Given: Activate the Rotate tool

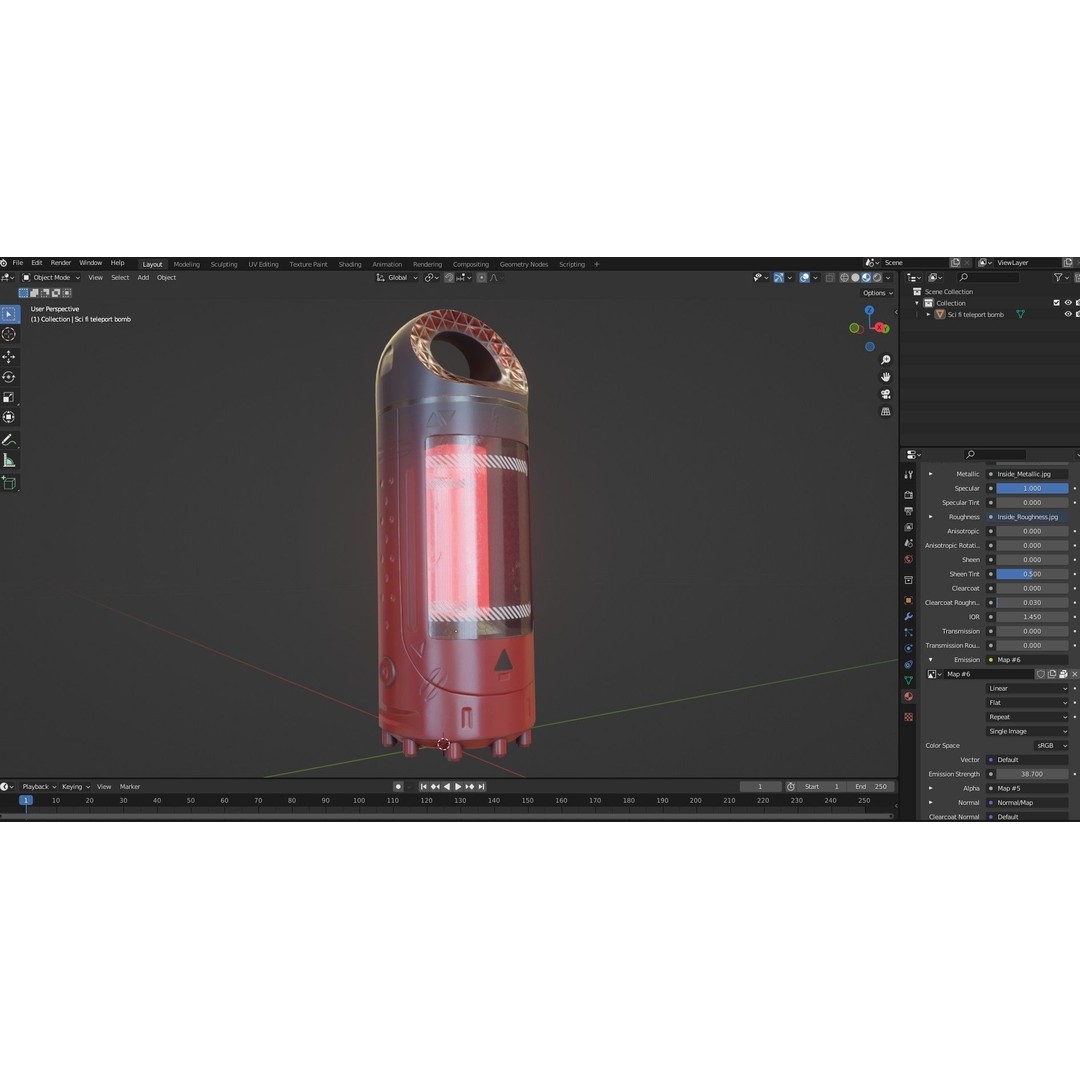Looking at the screenshot, I should (x=8, y=376).
